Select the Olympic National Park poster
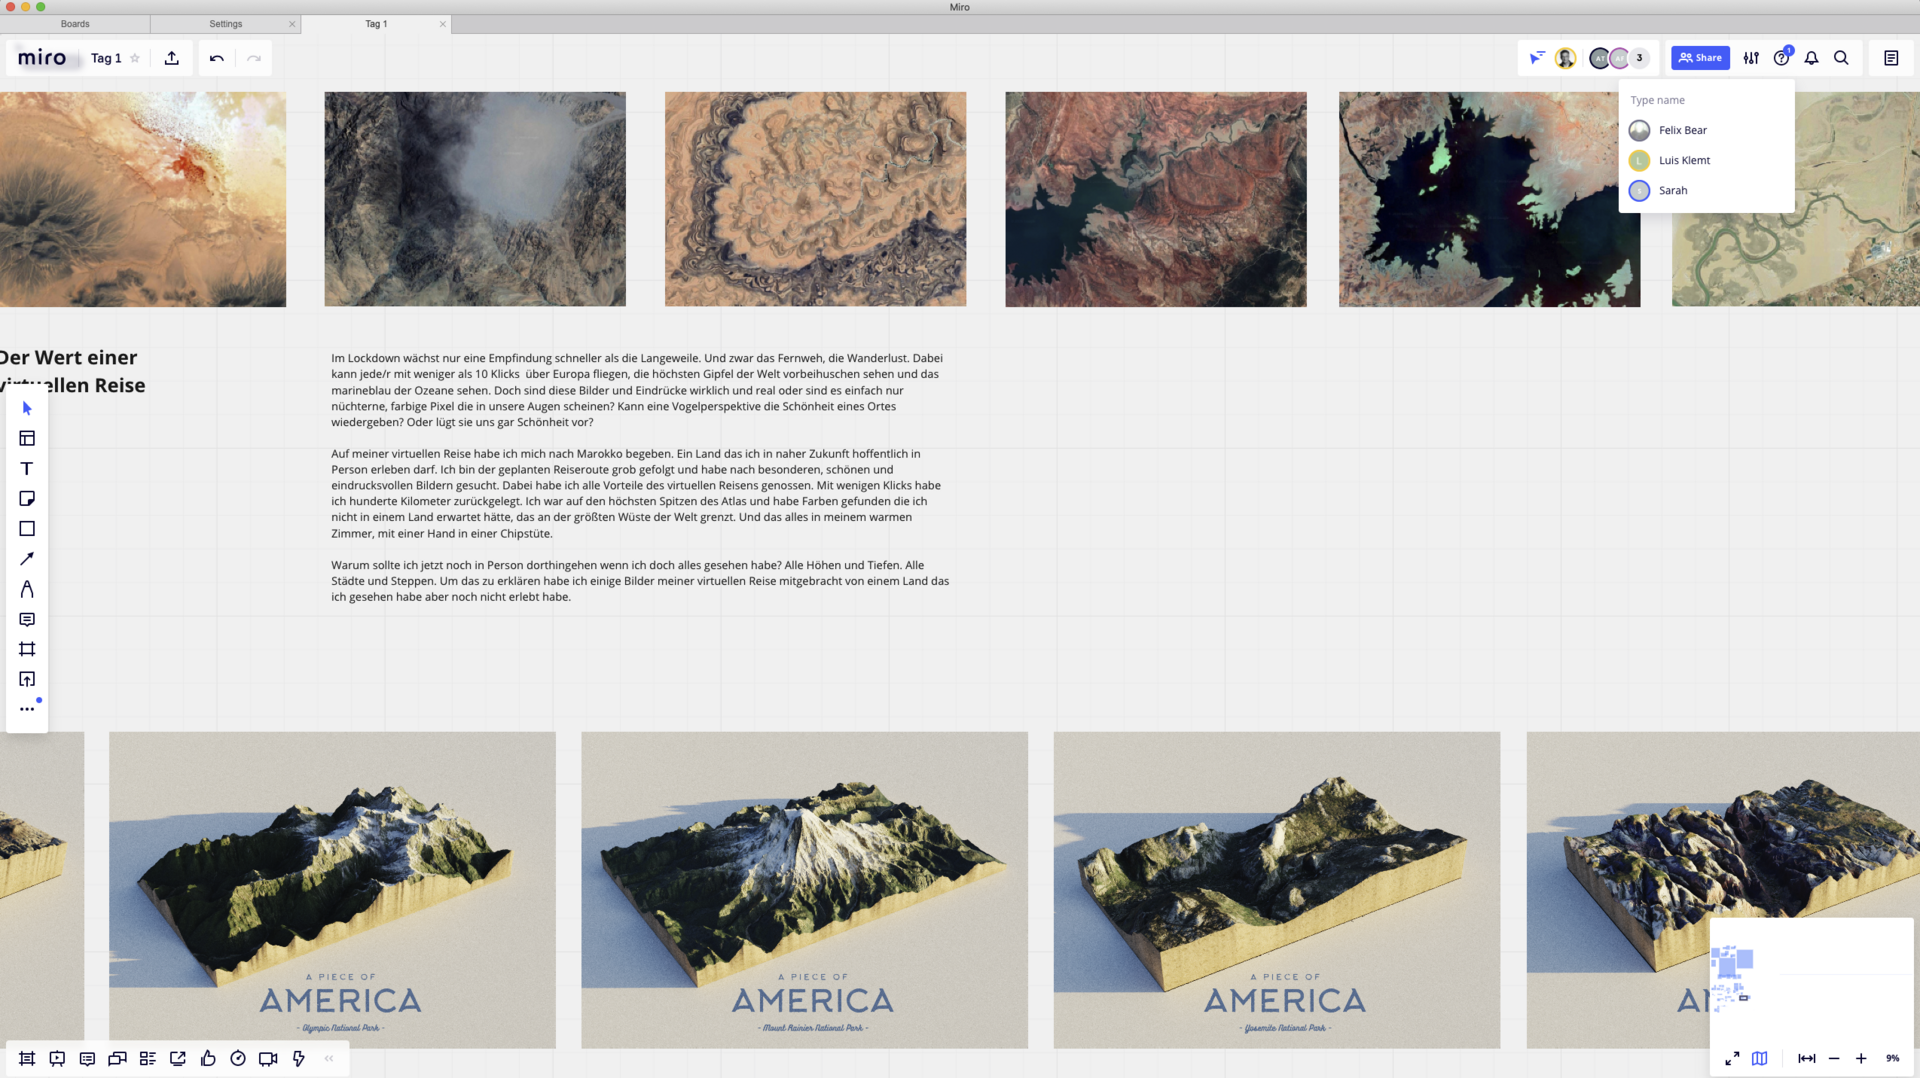1920x1078 pixels. pos(332,890)
